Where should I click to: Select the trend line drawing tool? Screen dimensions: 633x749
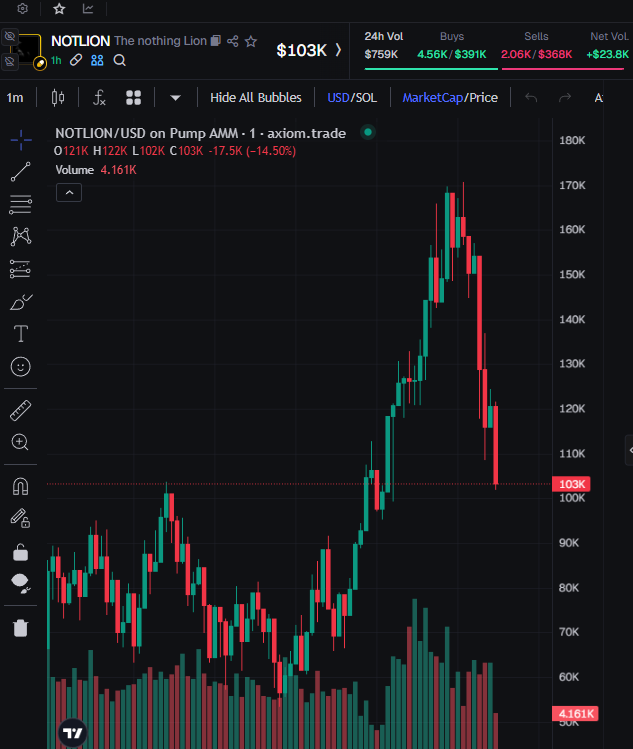[x=21, y=172]
